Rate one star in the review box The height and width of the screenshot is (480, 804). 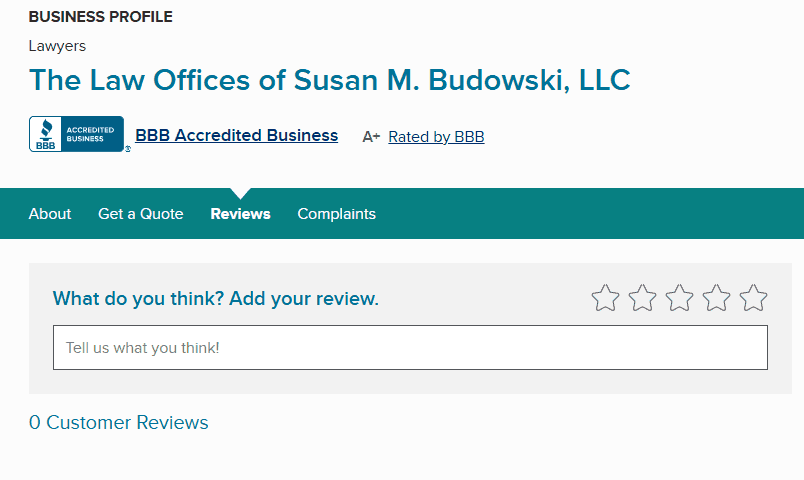(605, 298)
